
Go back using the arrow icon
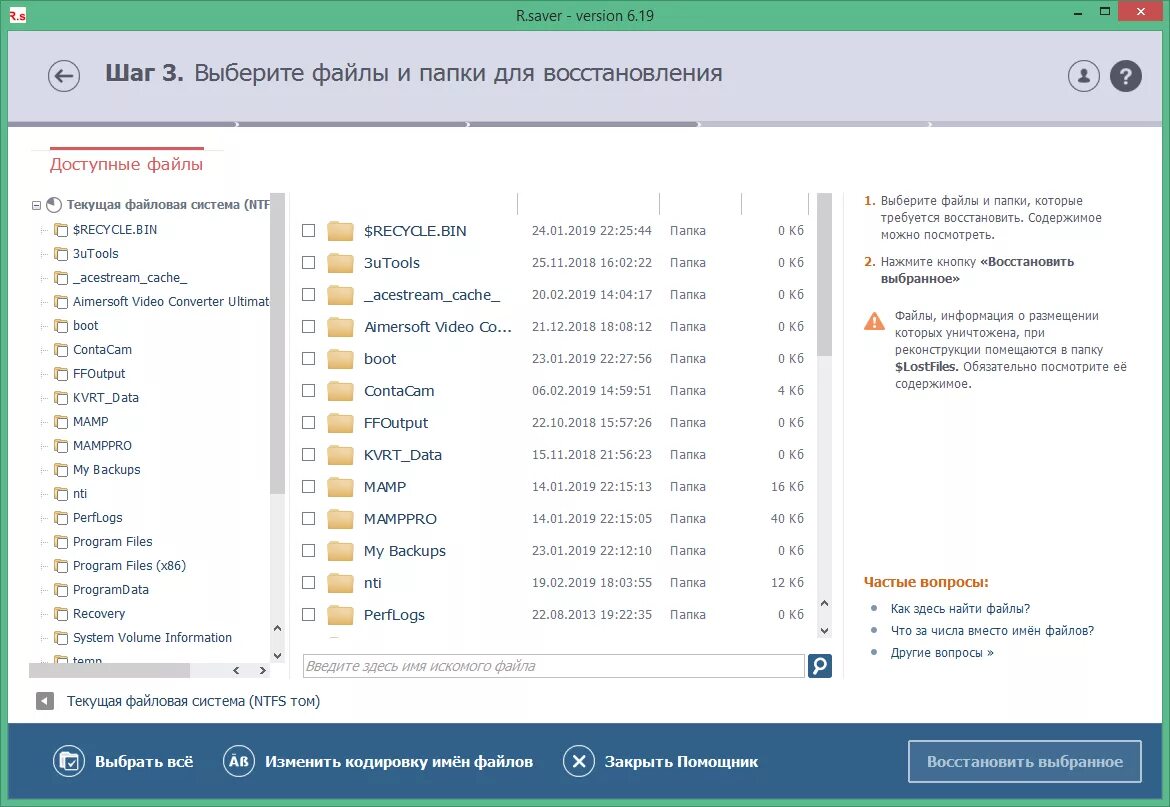(64, 75)
